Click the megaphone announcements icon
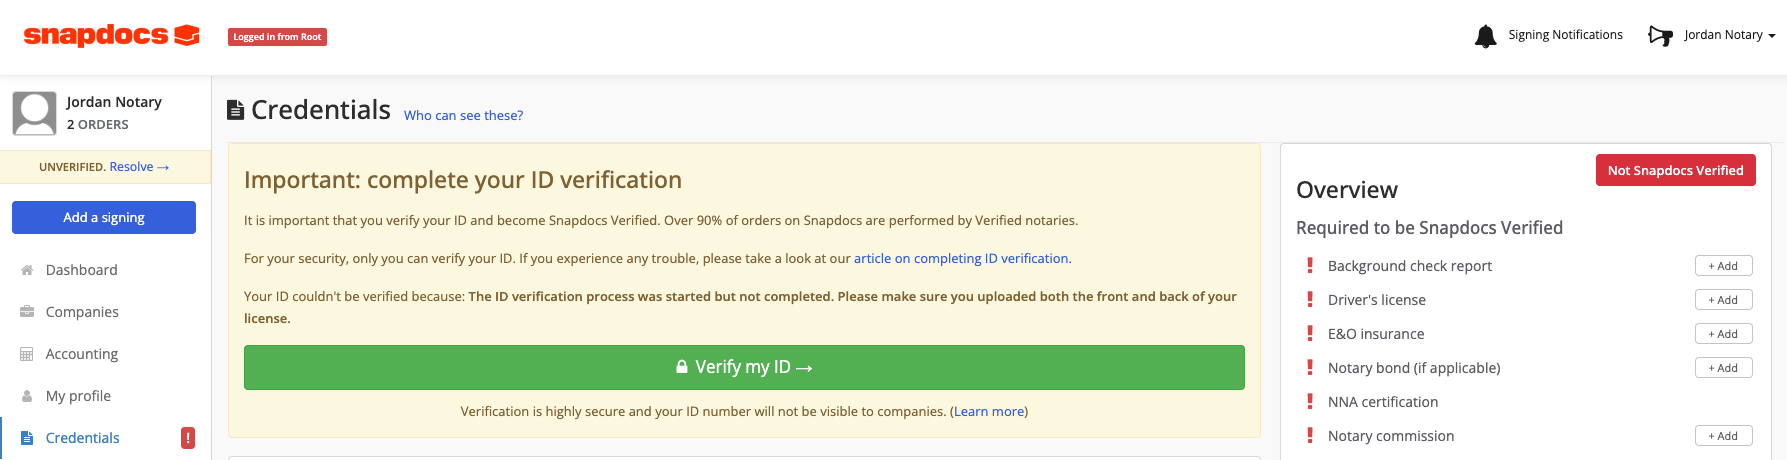 1660,36
